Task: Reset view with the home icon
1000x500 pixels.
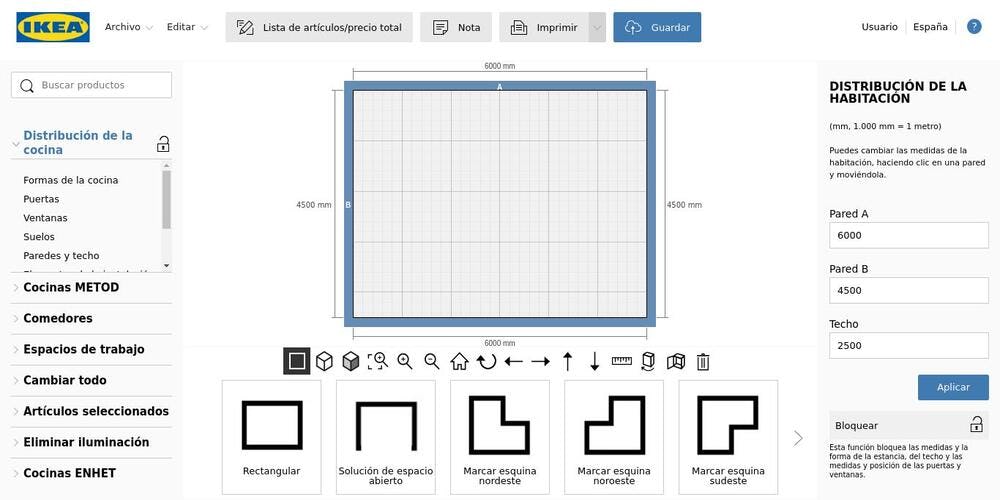Action: [459, 361]
